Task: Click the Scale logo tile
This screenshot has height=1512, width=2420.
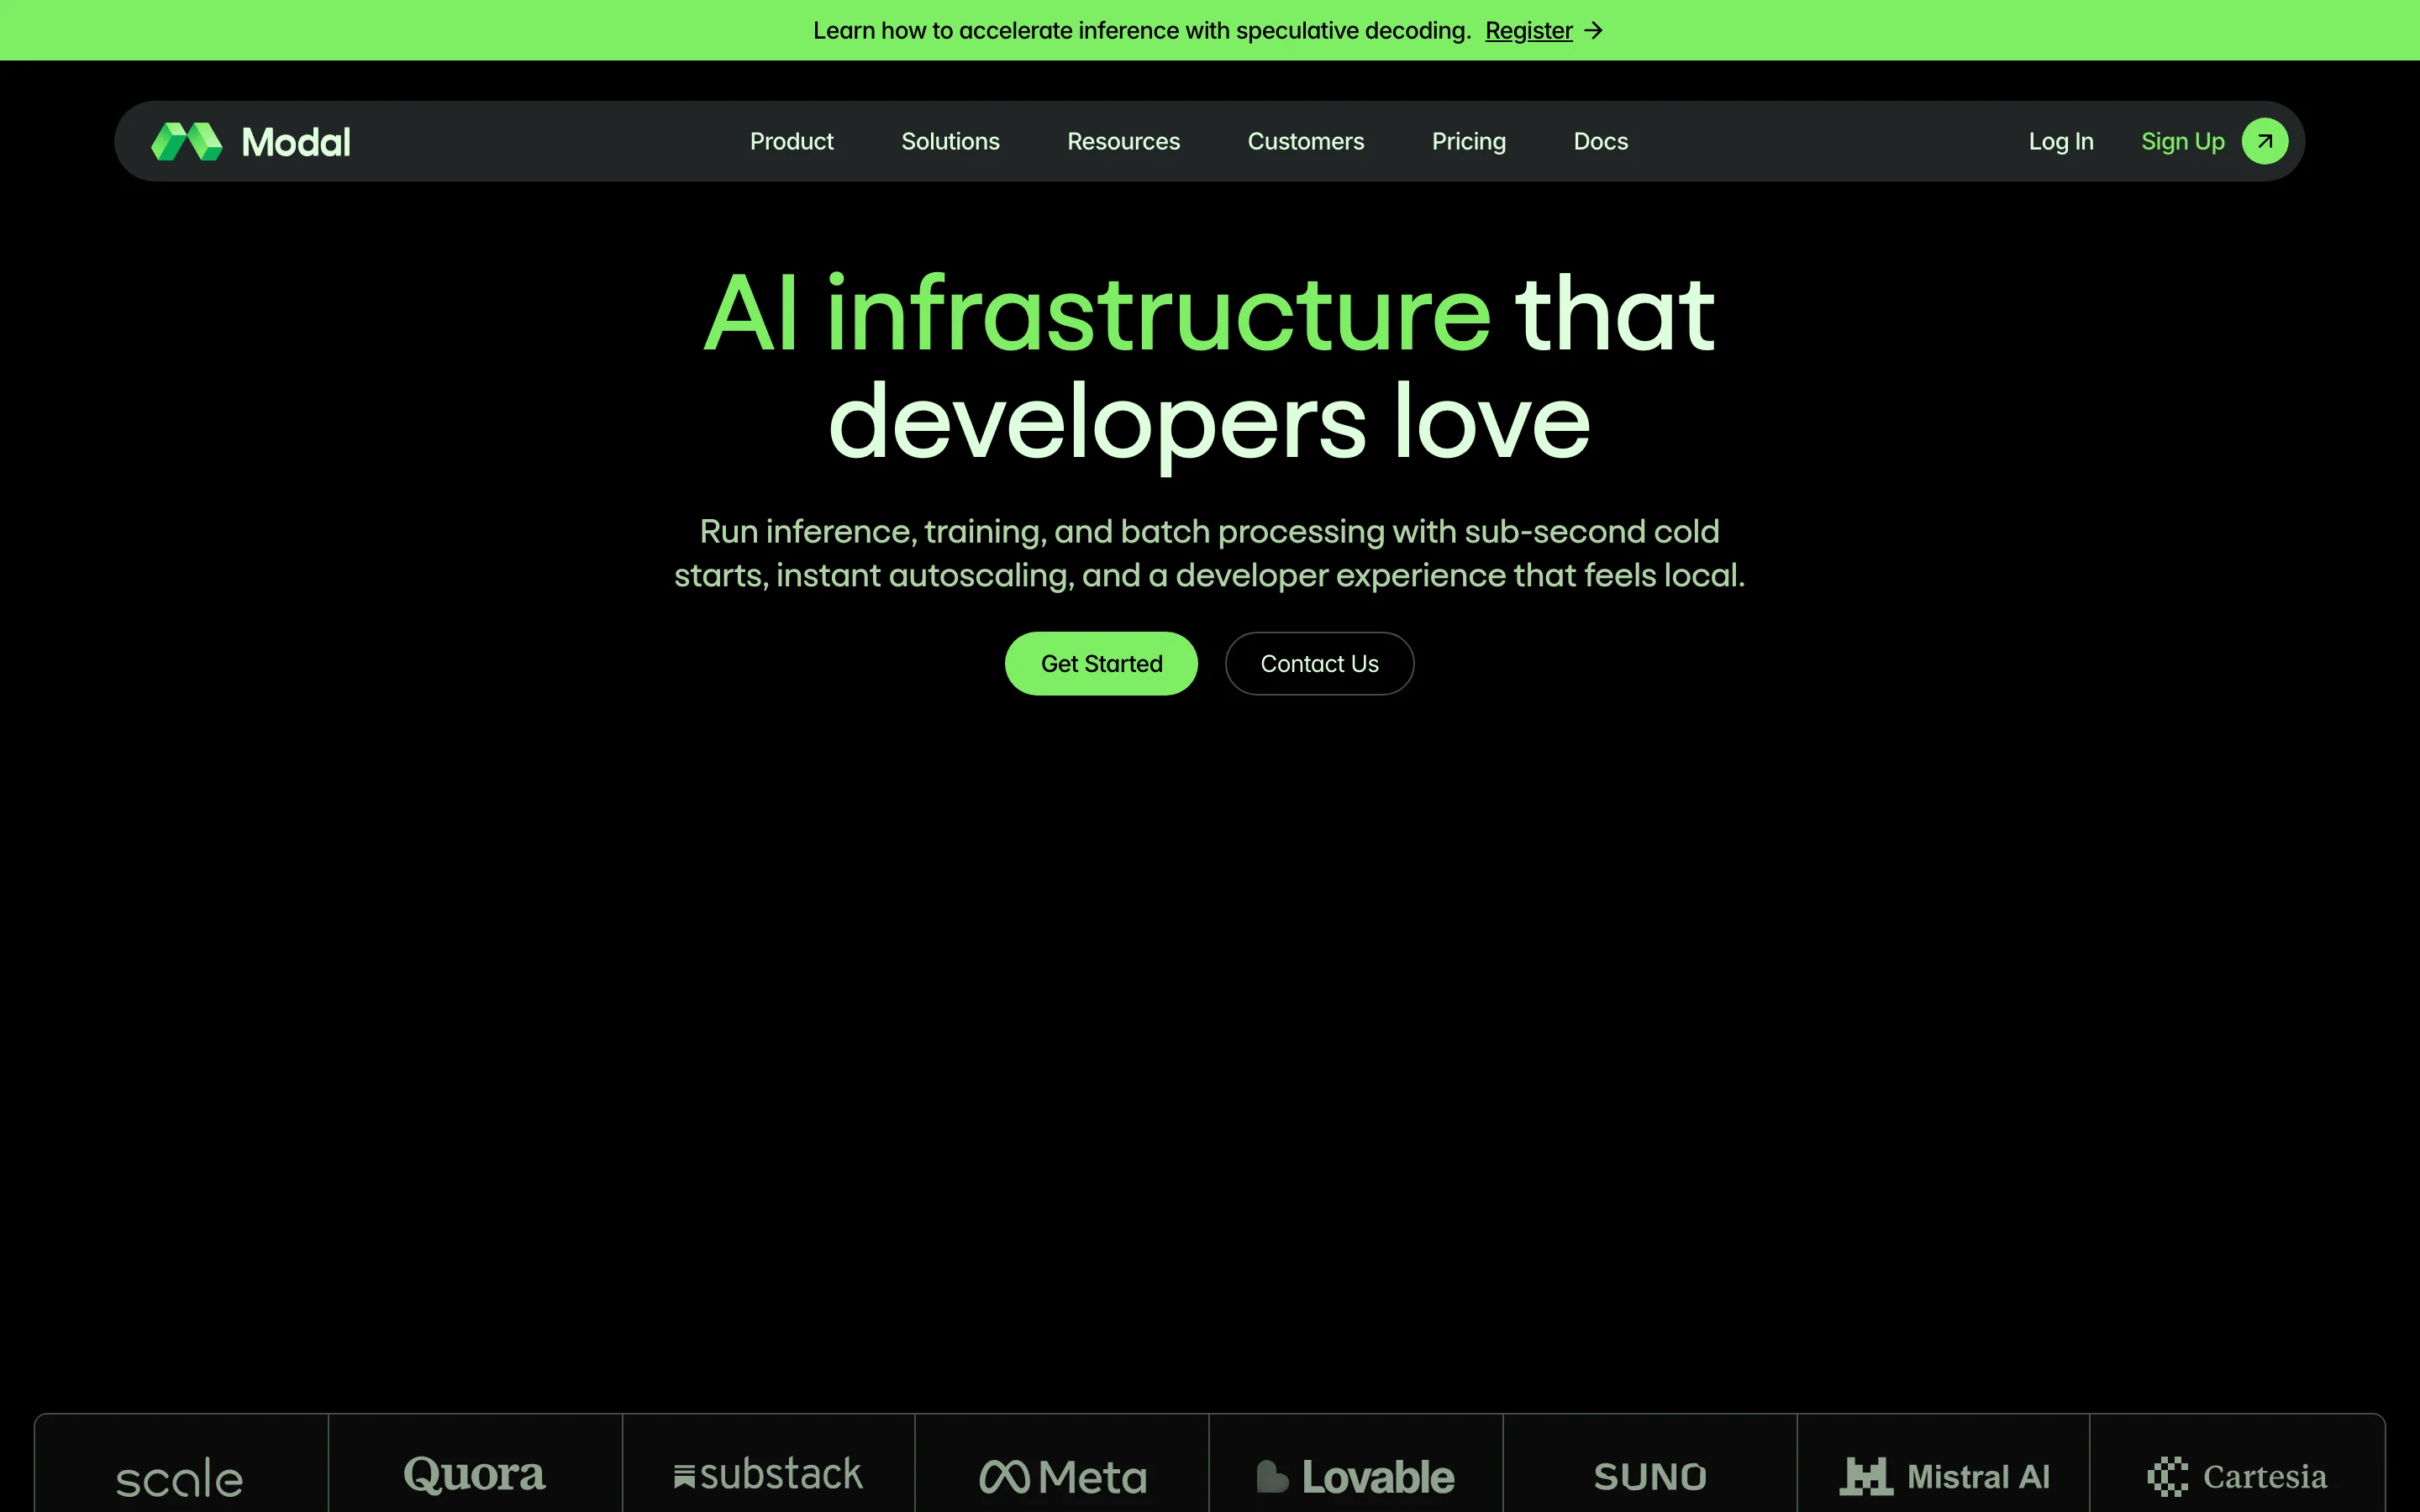Action: (x=180, y=1476)
